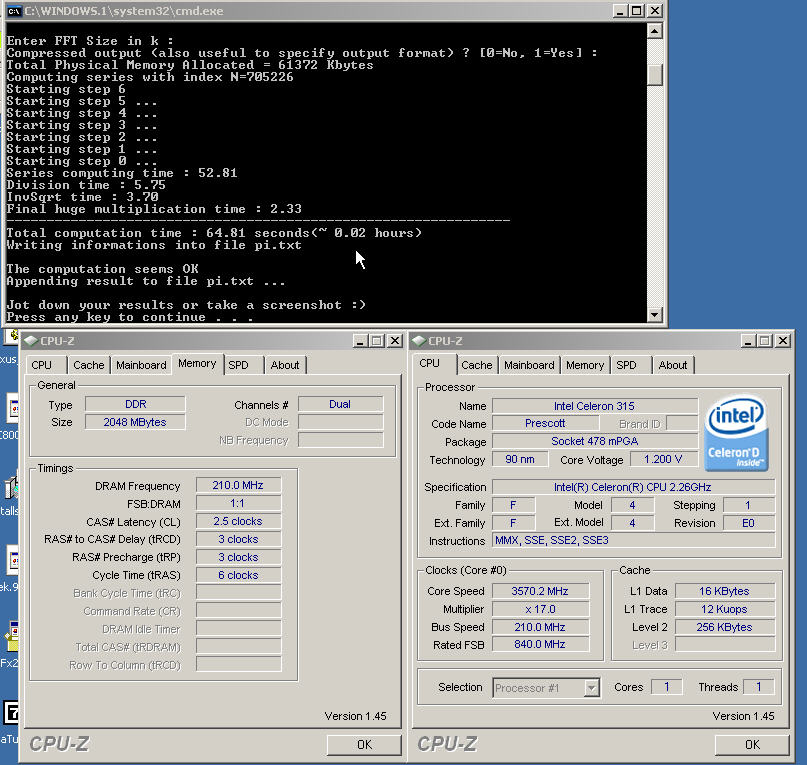Click the scroll-down arrow in cmd window

click(655, 315)
